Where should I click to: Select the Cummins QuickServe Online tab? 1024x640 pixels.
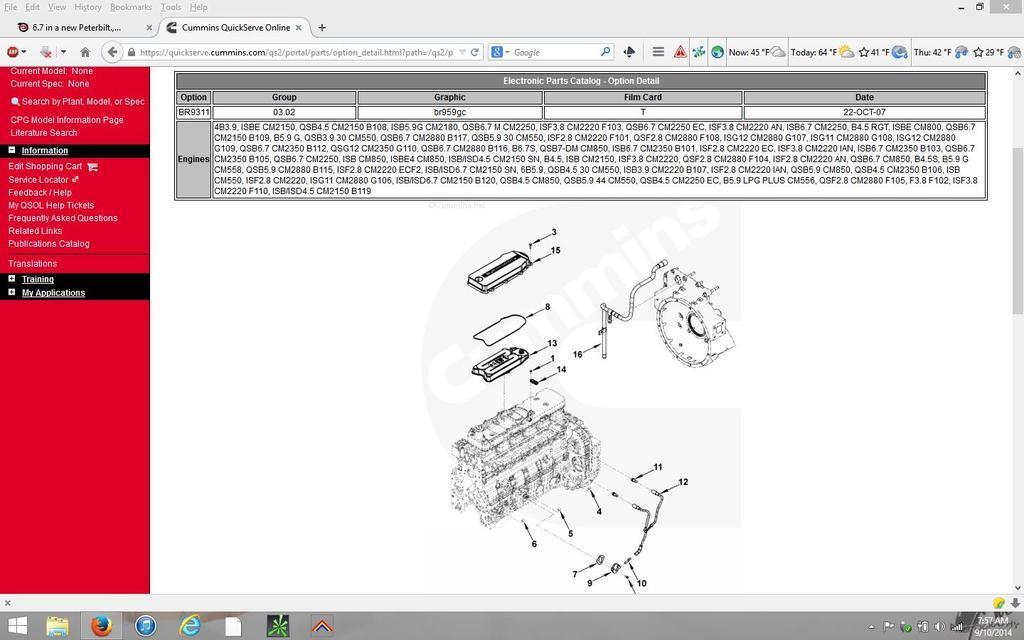pos(235,27)
